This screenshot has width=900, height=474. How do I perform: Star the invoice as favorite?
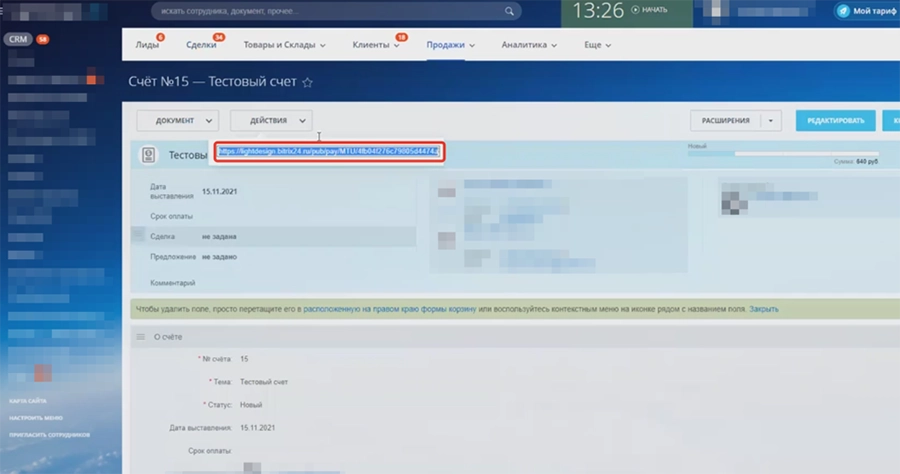[308, 82]
